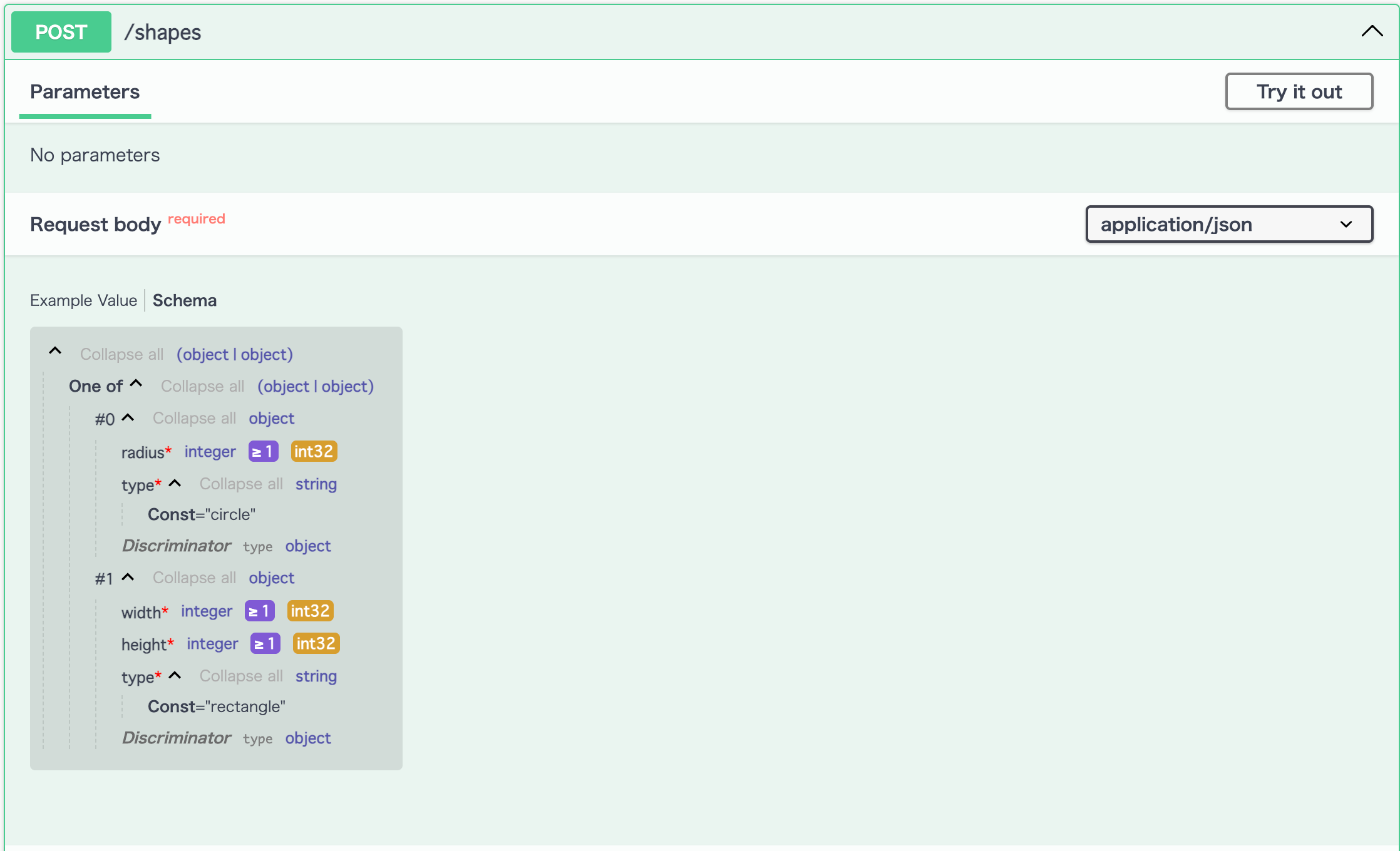Click the Try it out button
Viewport: 1400px width, 851px height.
(x=1299, y=92)
